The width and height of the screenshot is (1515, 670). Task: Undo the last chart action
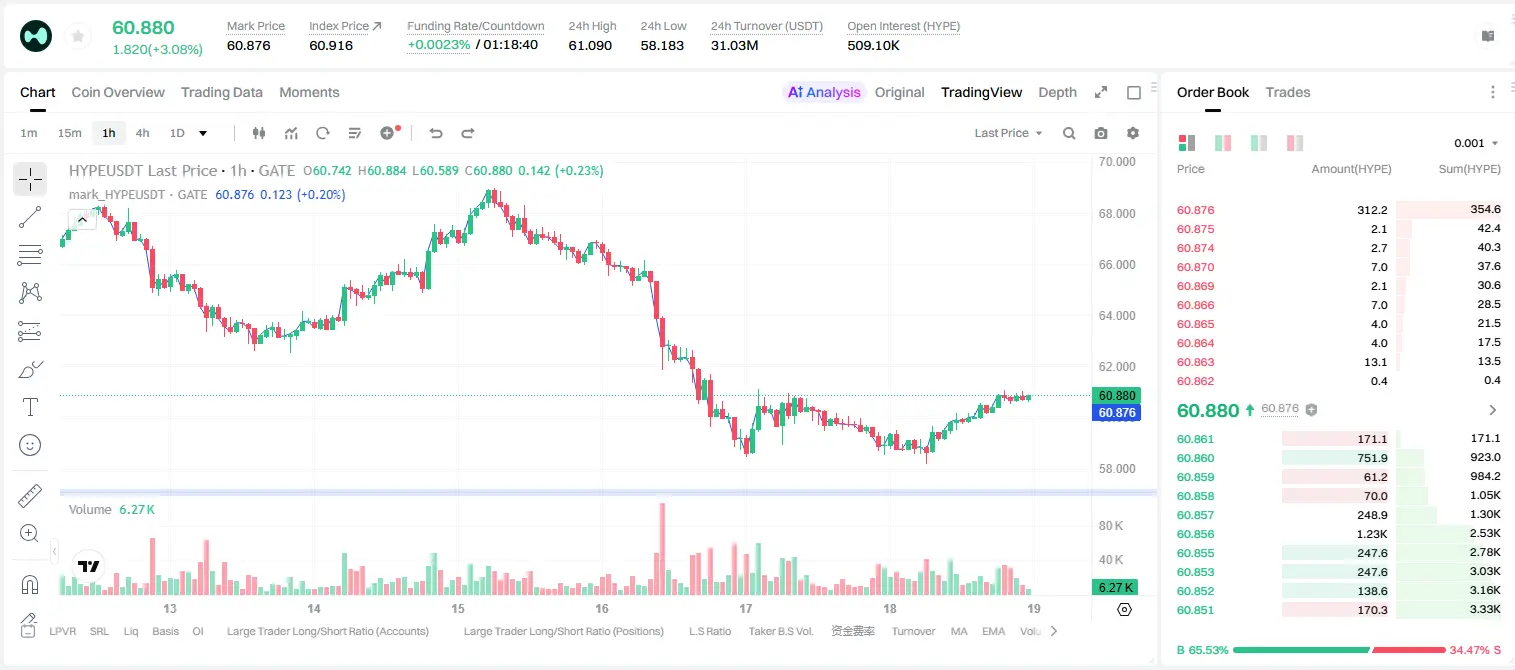435,133
